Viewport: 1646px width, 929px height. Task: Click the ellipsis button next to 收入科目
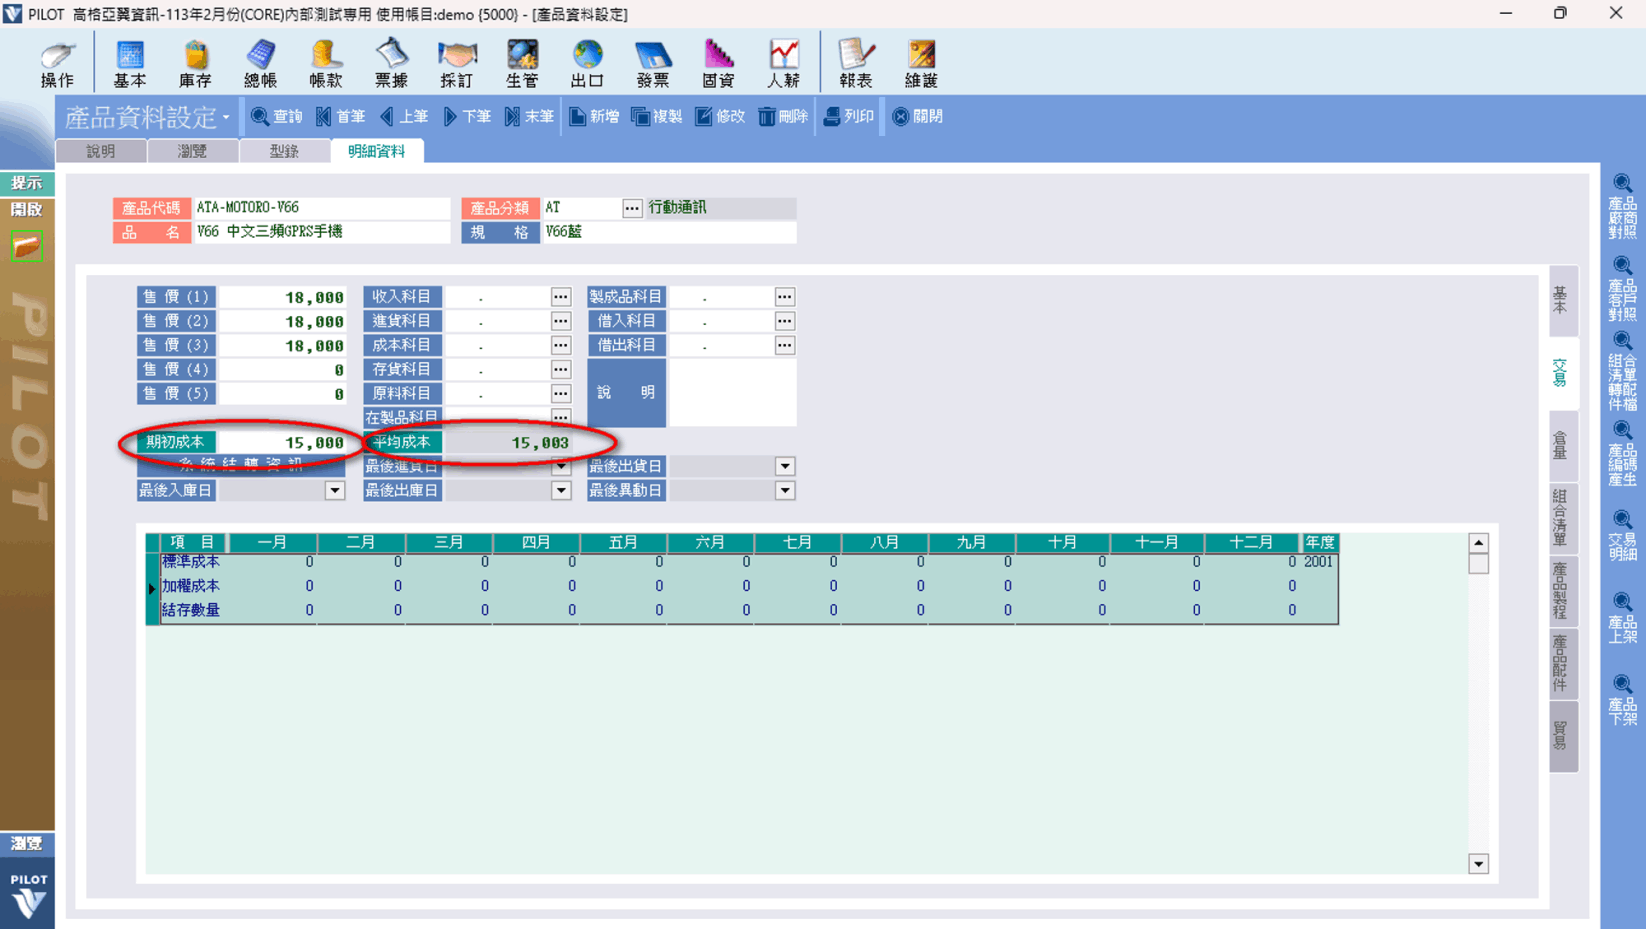click(x=561, y=297)
